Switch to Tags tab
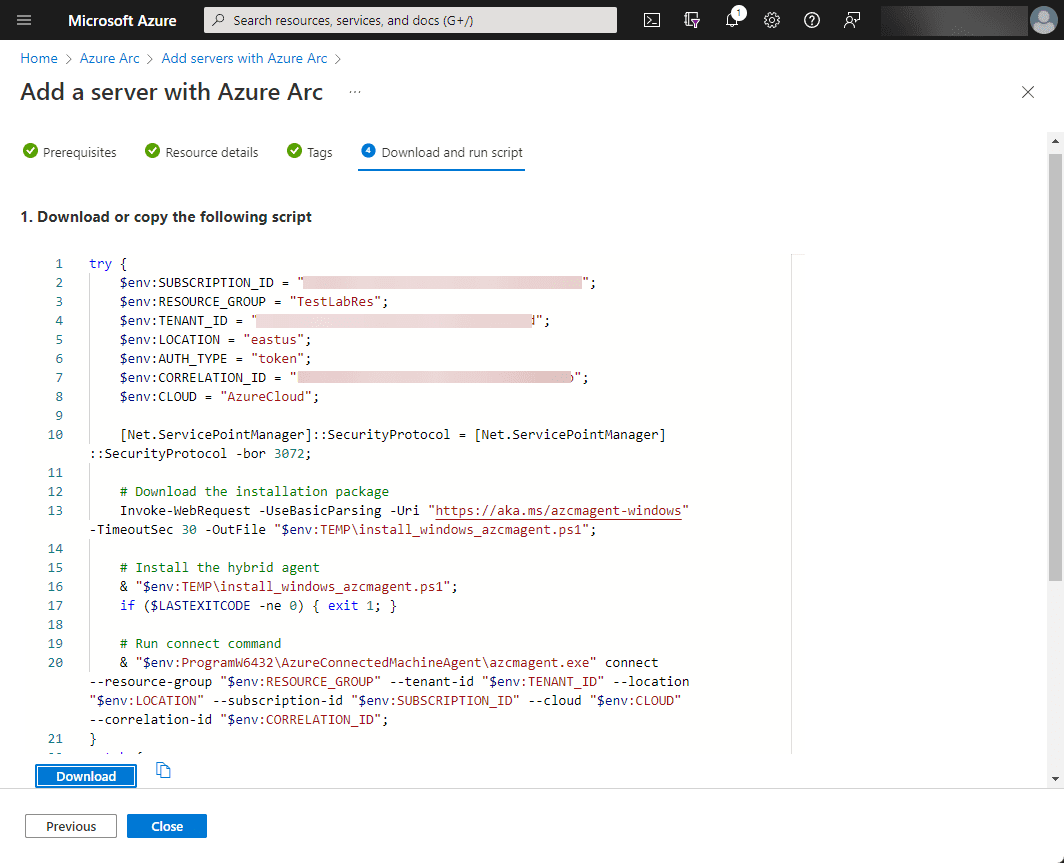Viewport: 1064px width, 863px height. [x=309, y=152]
